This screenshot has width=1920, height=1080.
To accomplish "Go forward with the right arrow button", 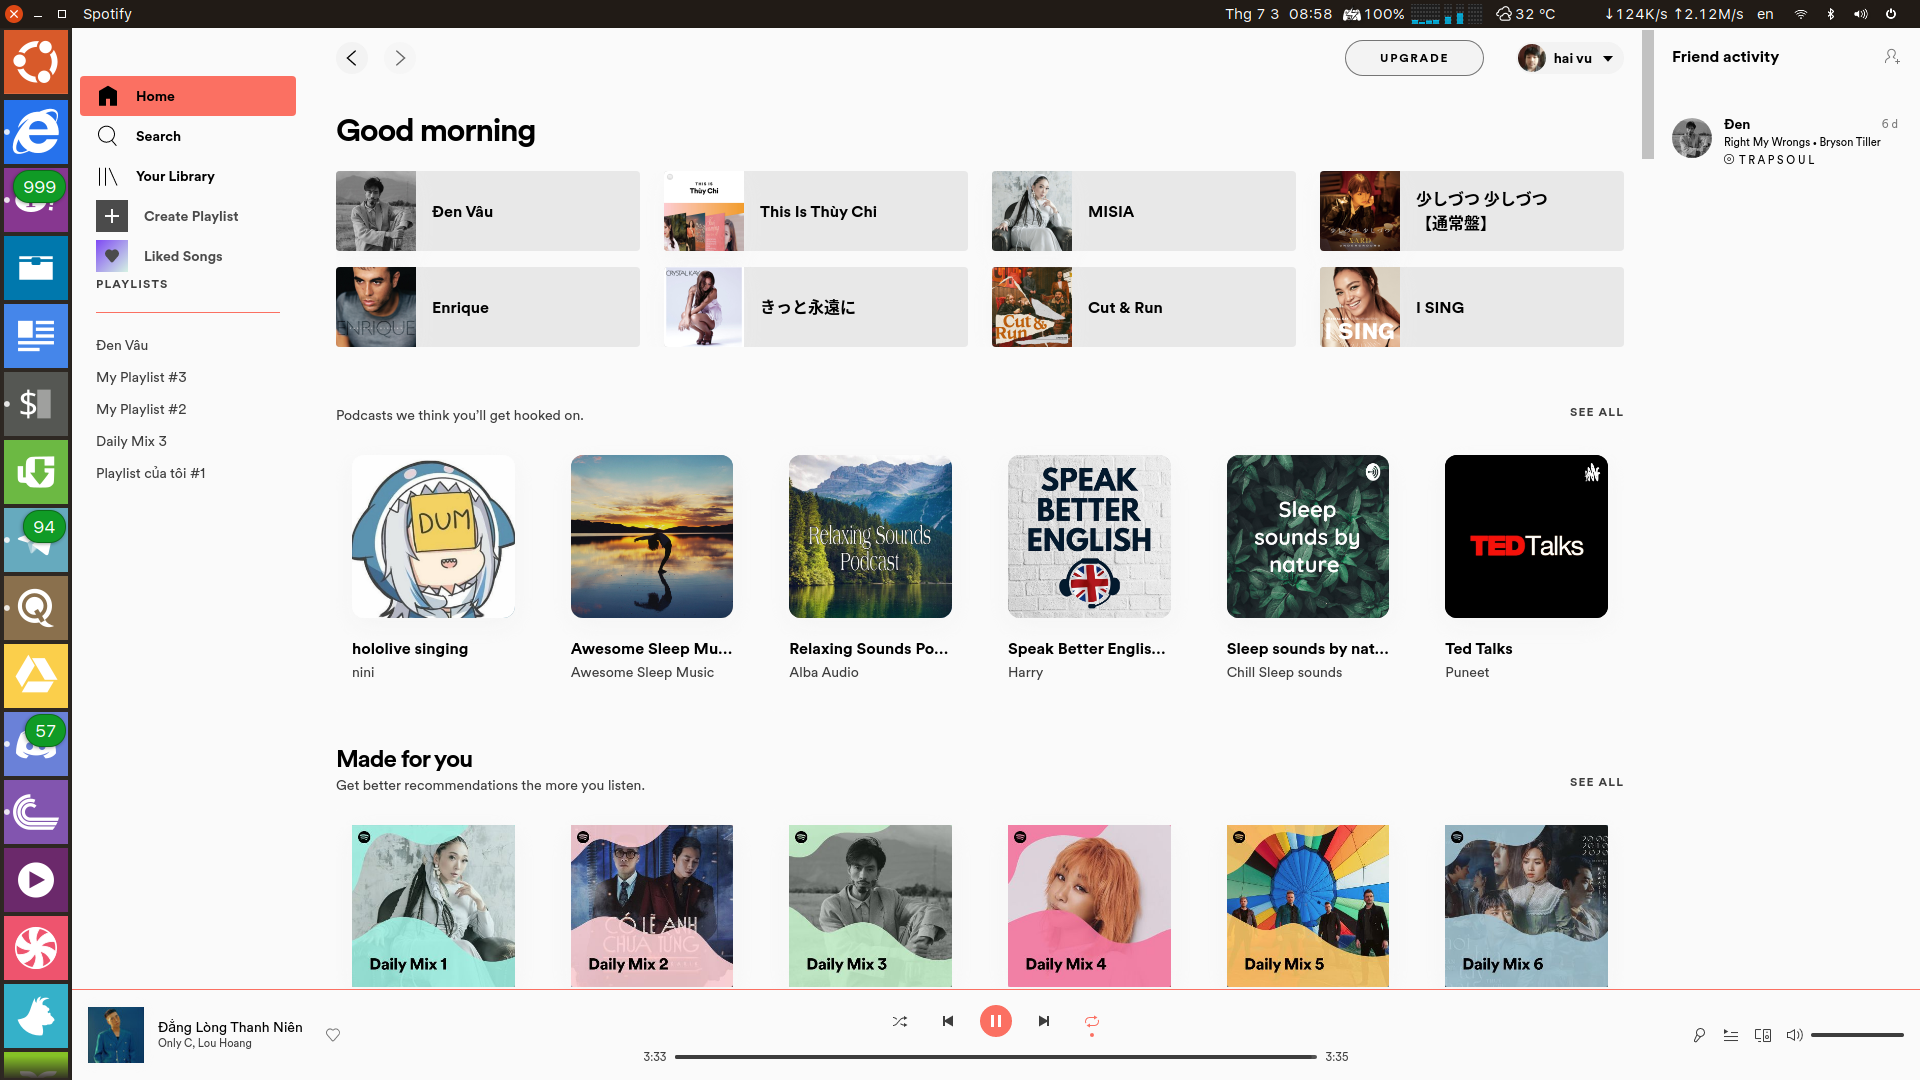I will tap(400, 58).
